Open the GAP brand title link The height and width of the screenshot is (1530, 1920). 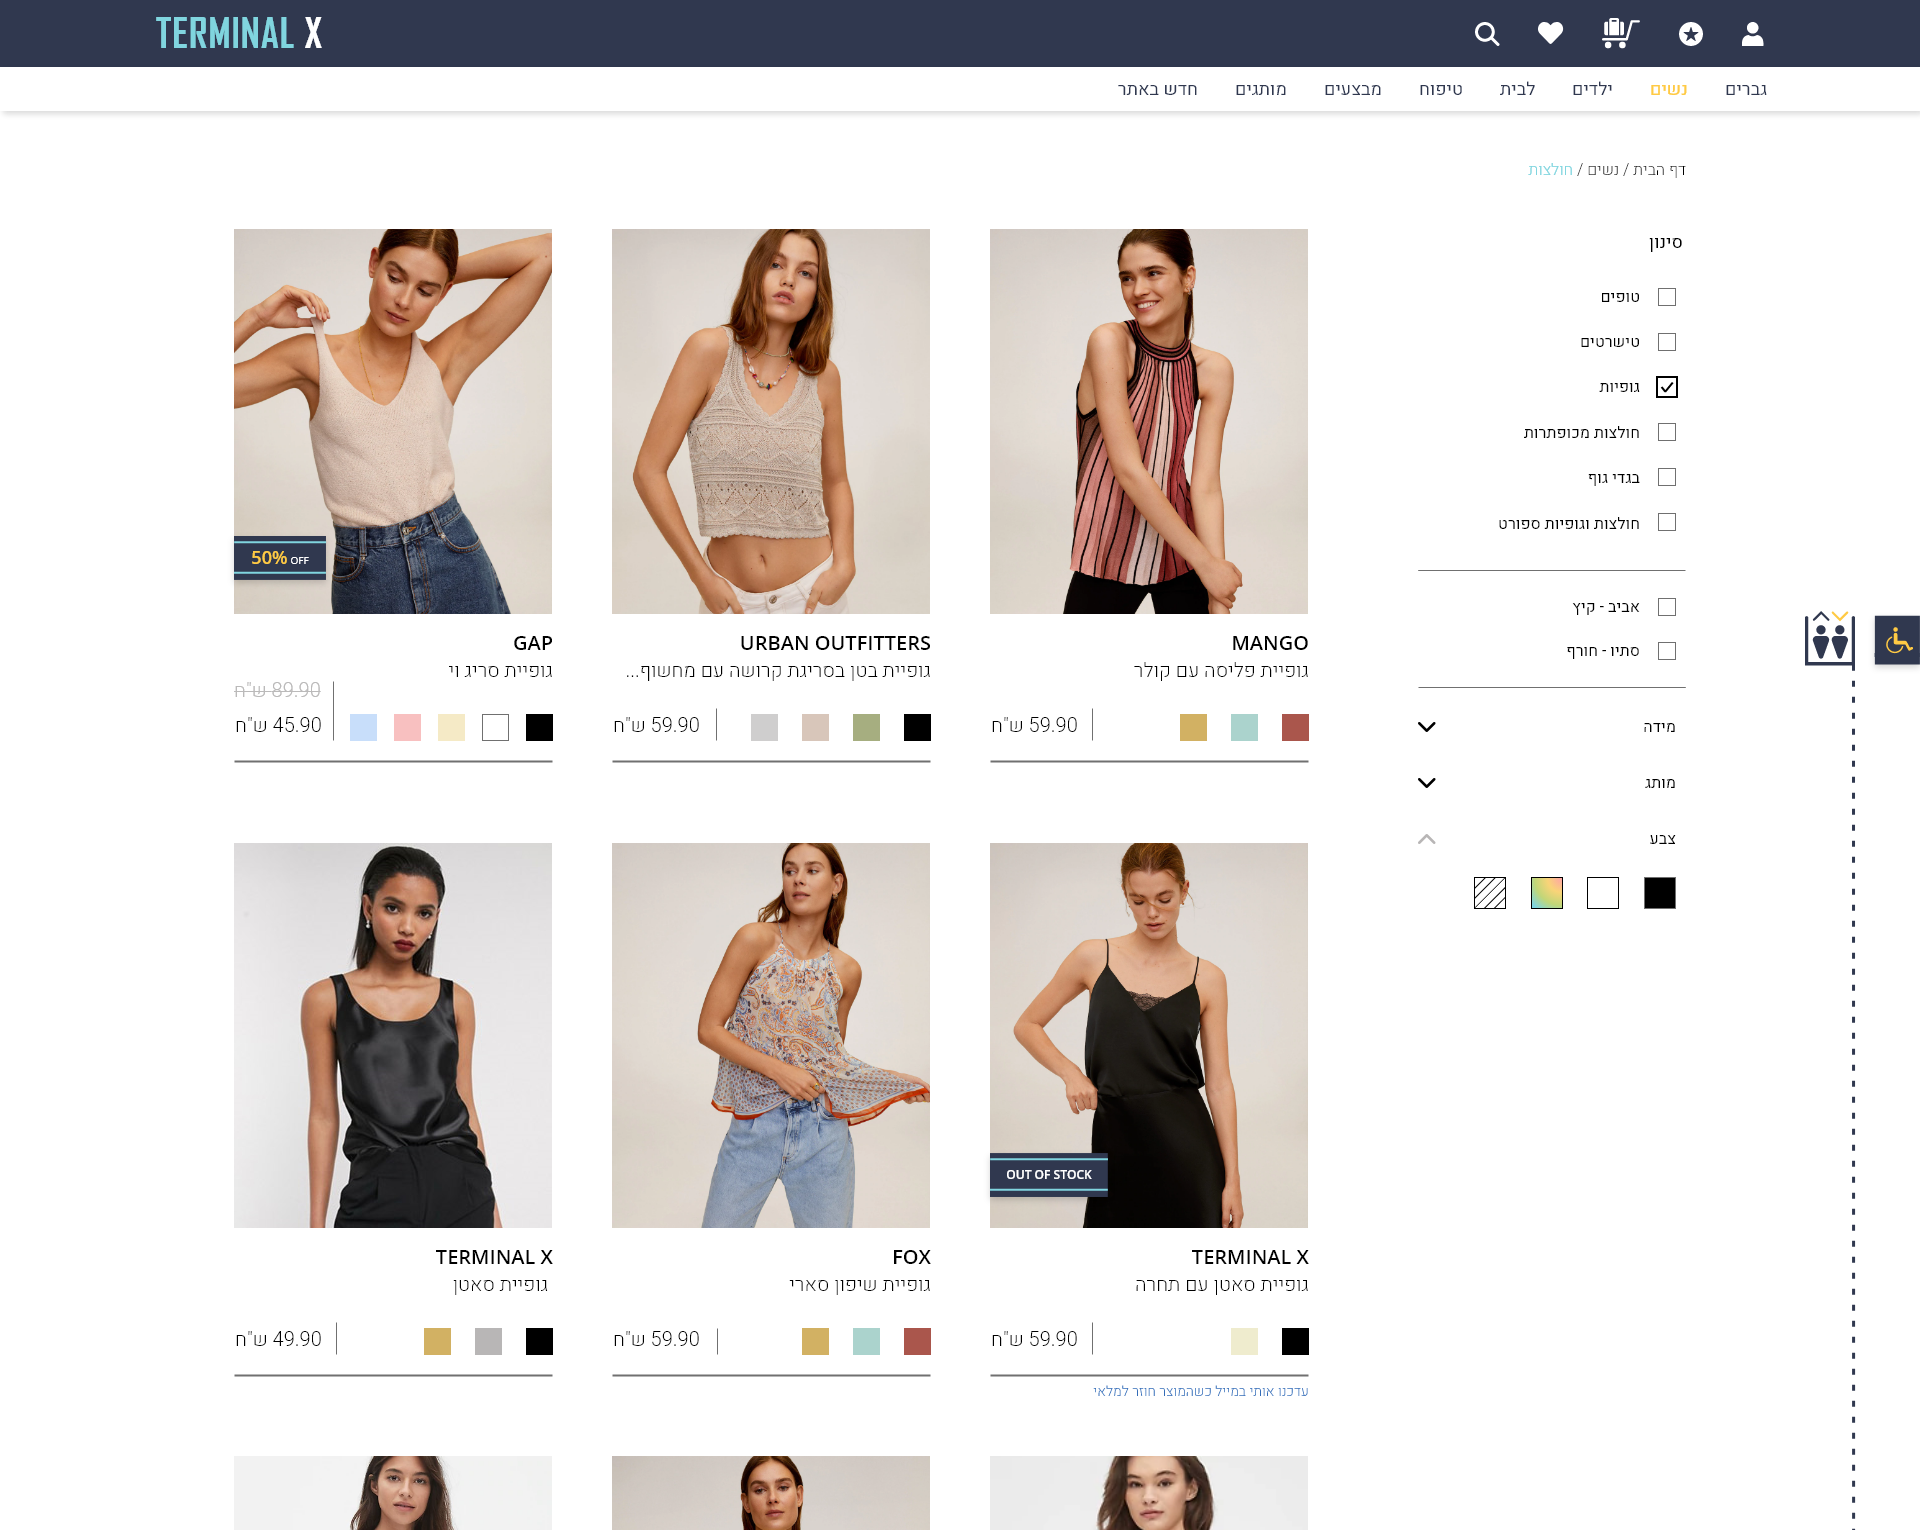533,643
